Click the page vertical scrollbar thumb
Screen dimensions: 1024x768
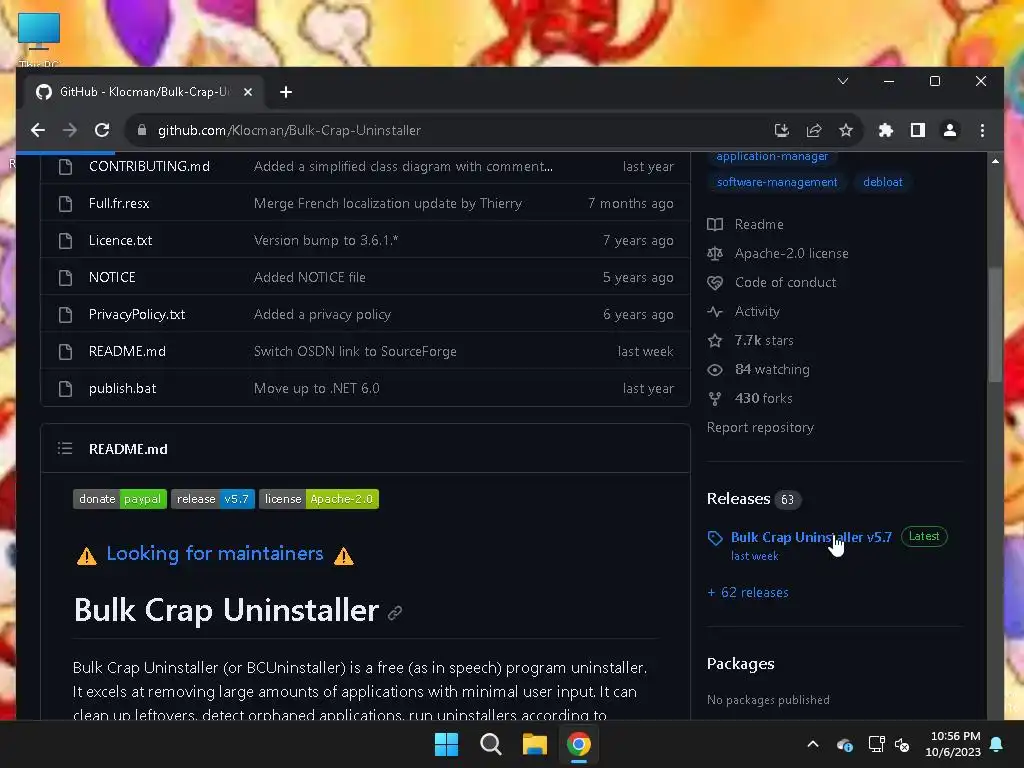pos(995,325)
